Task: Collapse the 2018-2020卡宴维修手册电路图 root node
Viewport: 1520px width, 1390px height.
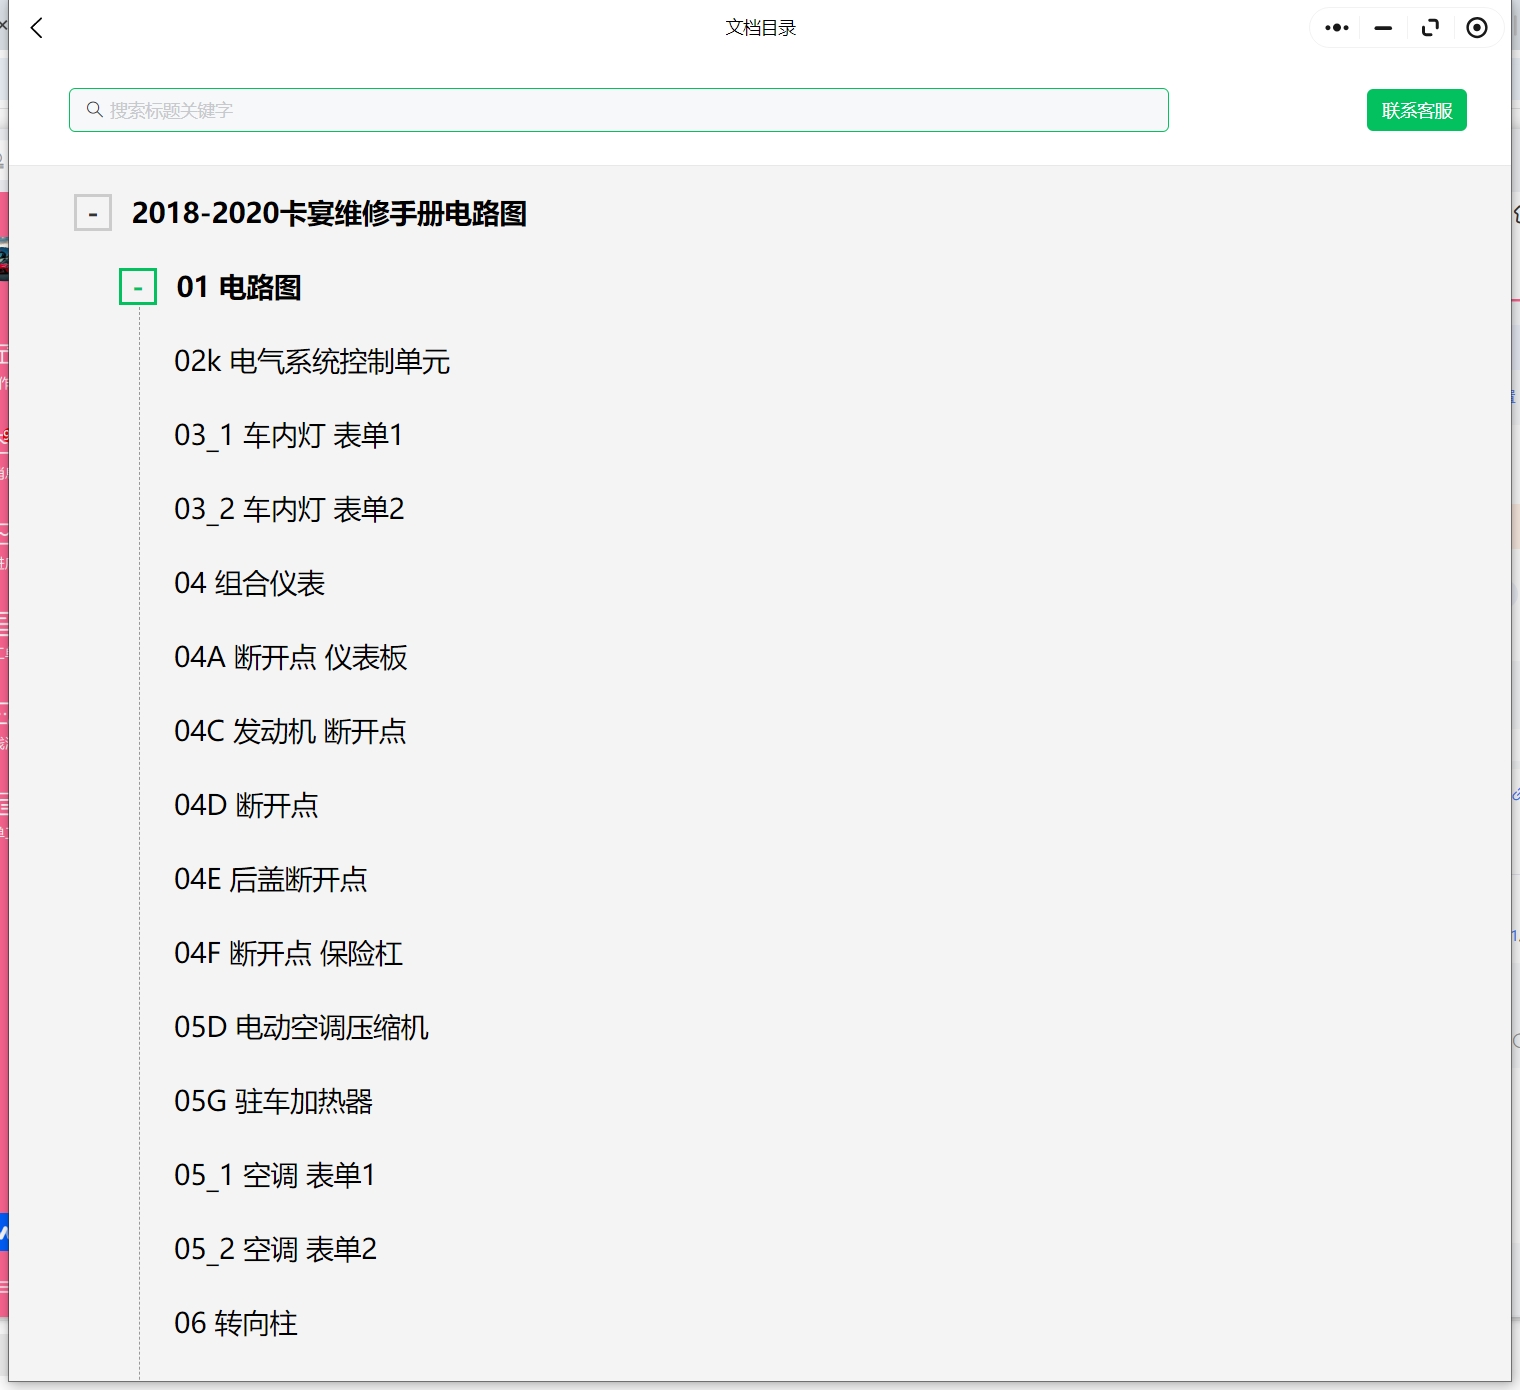Action: [x=93, y=213]
